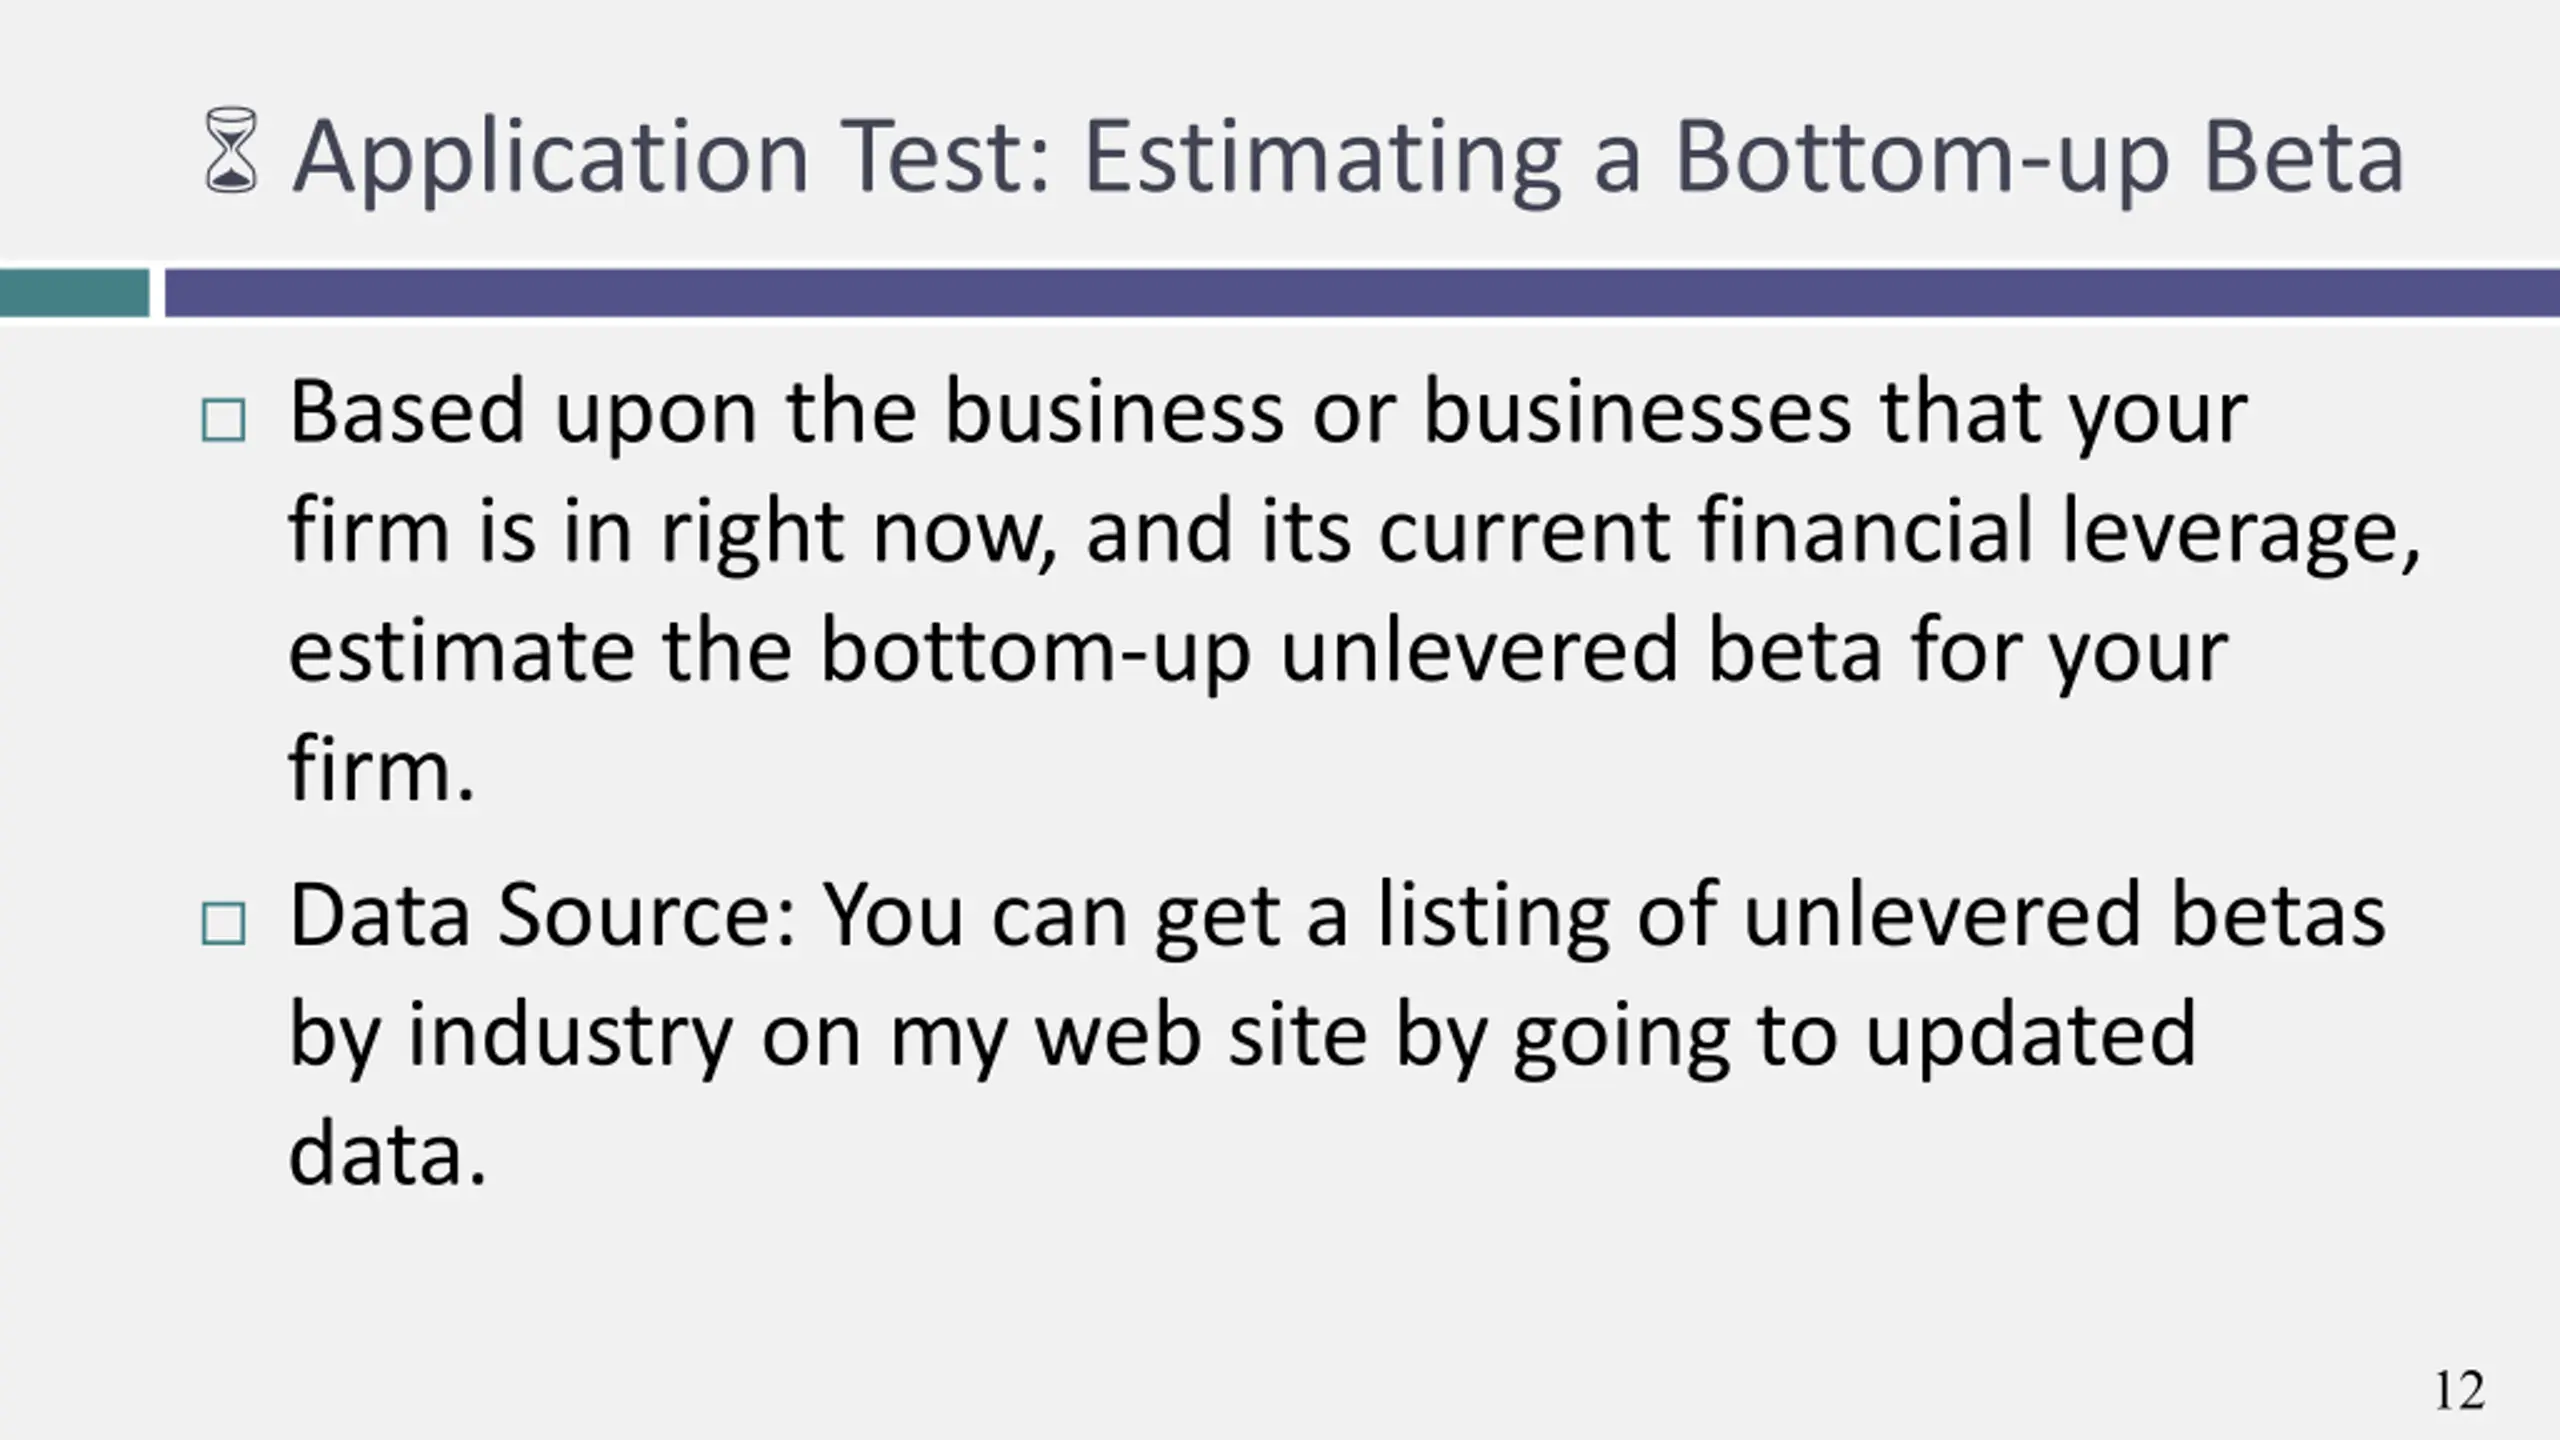Click the word 'updated' in the second bullet
Image resolution: width=2560 pixels, height=1440 pixels.
[x=2031, y=1037]
